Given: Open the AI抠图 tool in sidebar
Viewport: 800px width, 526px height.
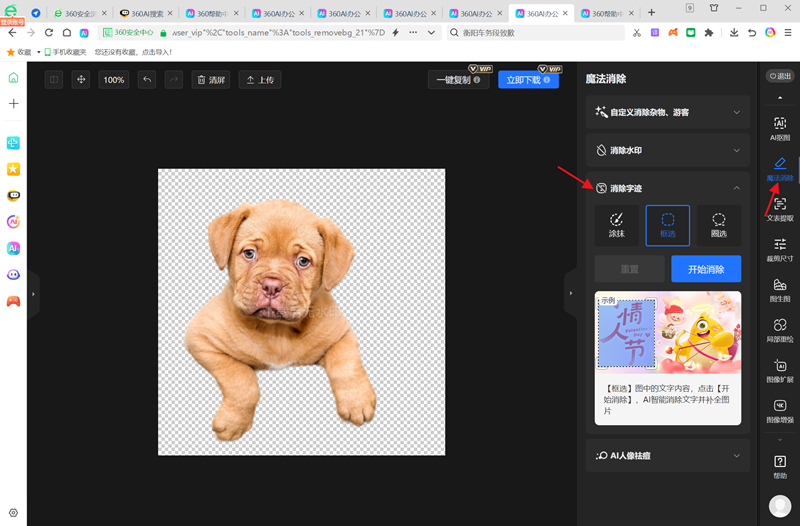Looking at the screenshot, I should (x=780, y=128).
